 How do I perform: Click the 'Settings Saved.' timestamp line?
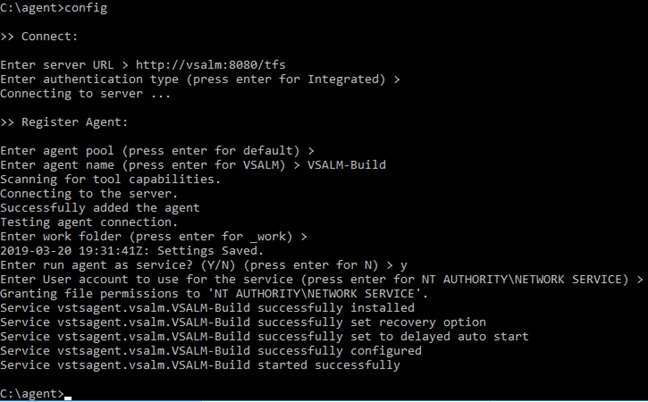point(132,251)
